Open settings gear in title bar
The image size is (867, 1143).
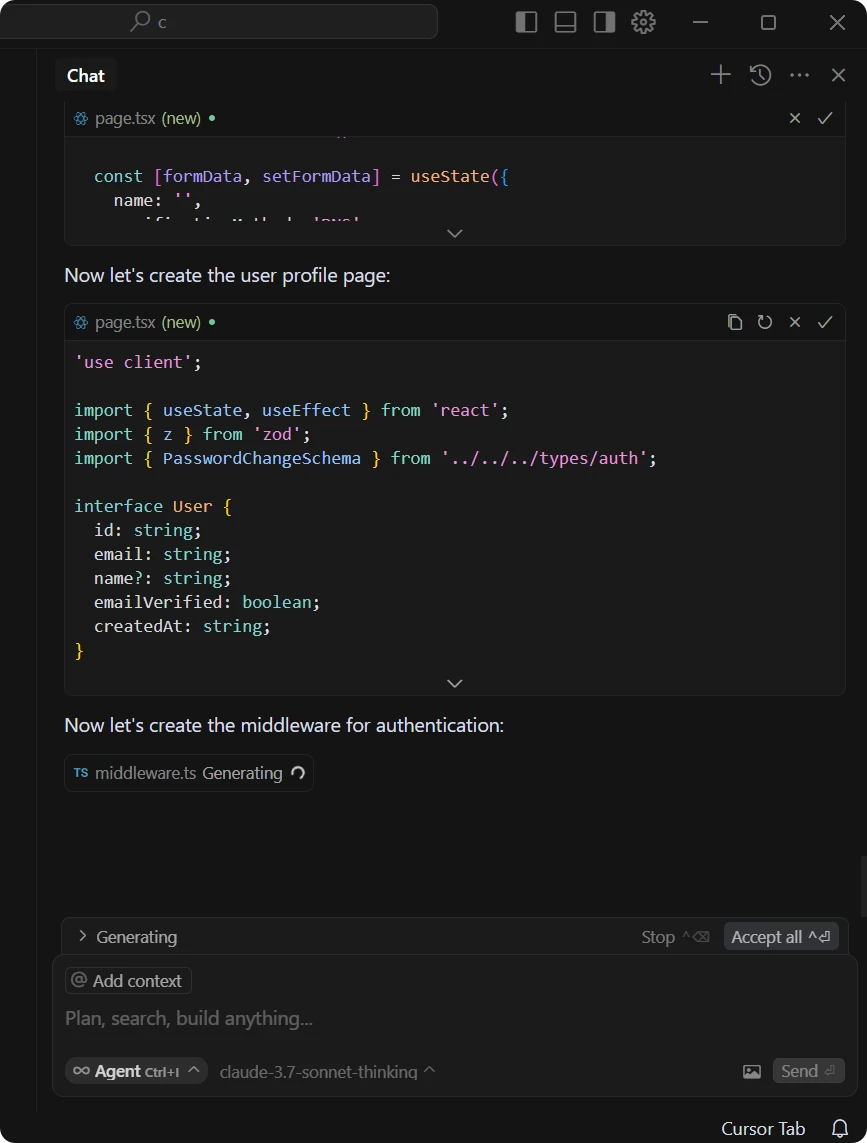(643, 22)
